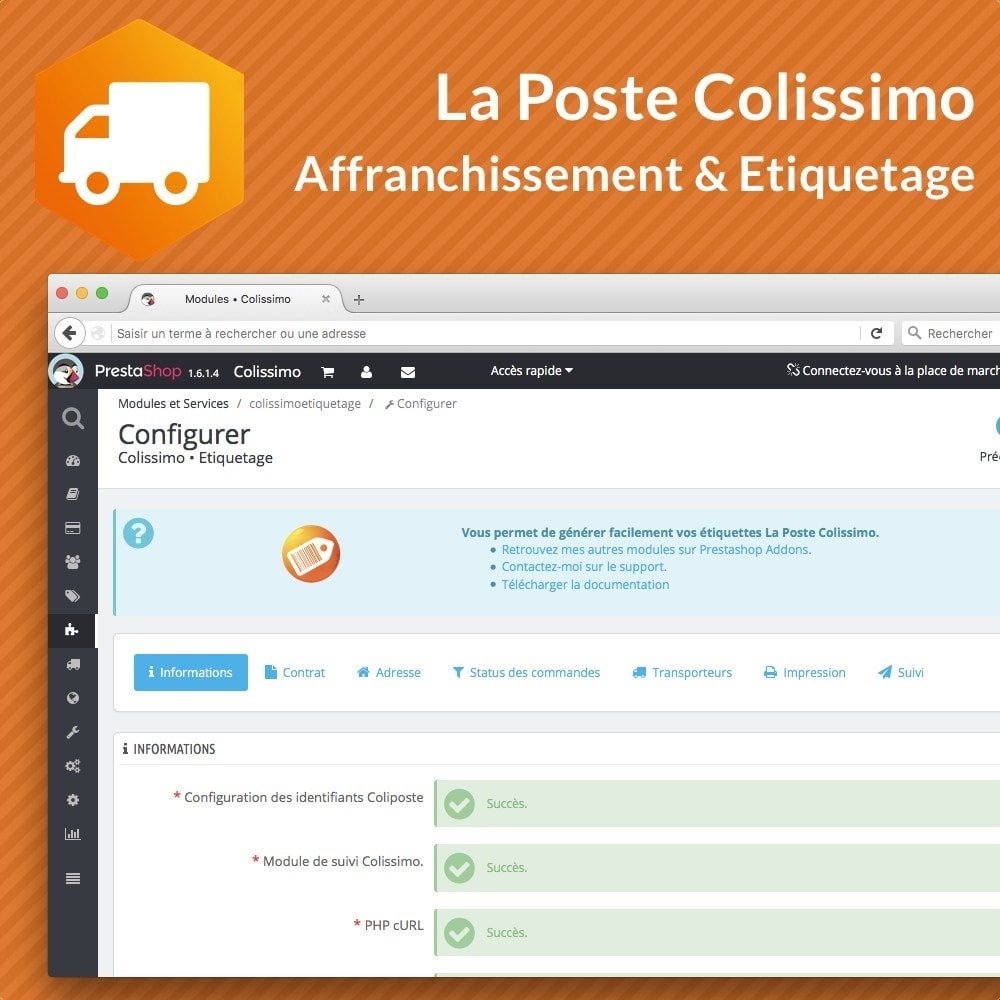This screenshot has height=1000, width=1000.
Task: Open the Shipping truck icon in sidebar
Action: [x=73, y=664]
